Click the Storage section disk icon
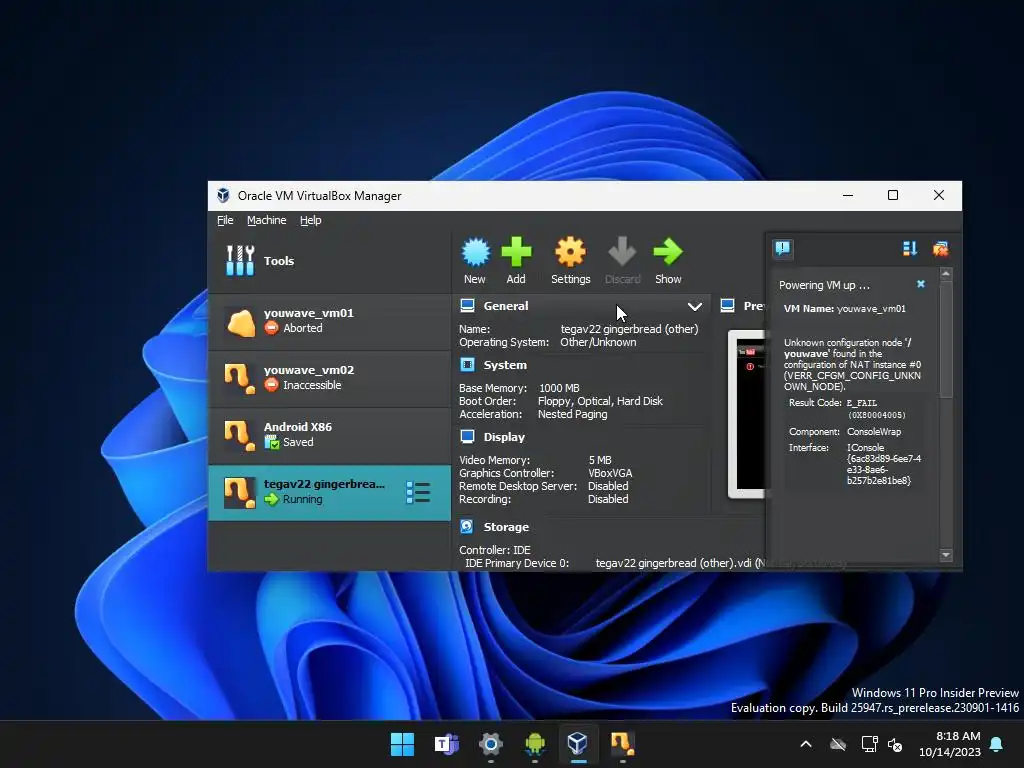This screenshot has width=1024, height=768. pos(467,526)
